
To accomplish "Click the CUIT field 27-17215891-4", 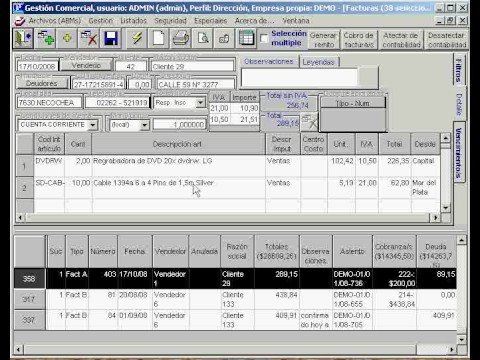I will (x=98, y=84).
